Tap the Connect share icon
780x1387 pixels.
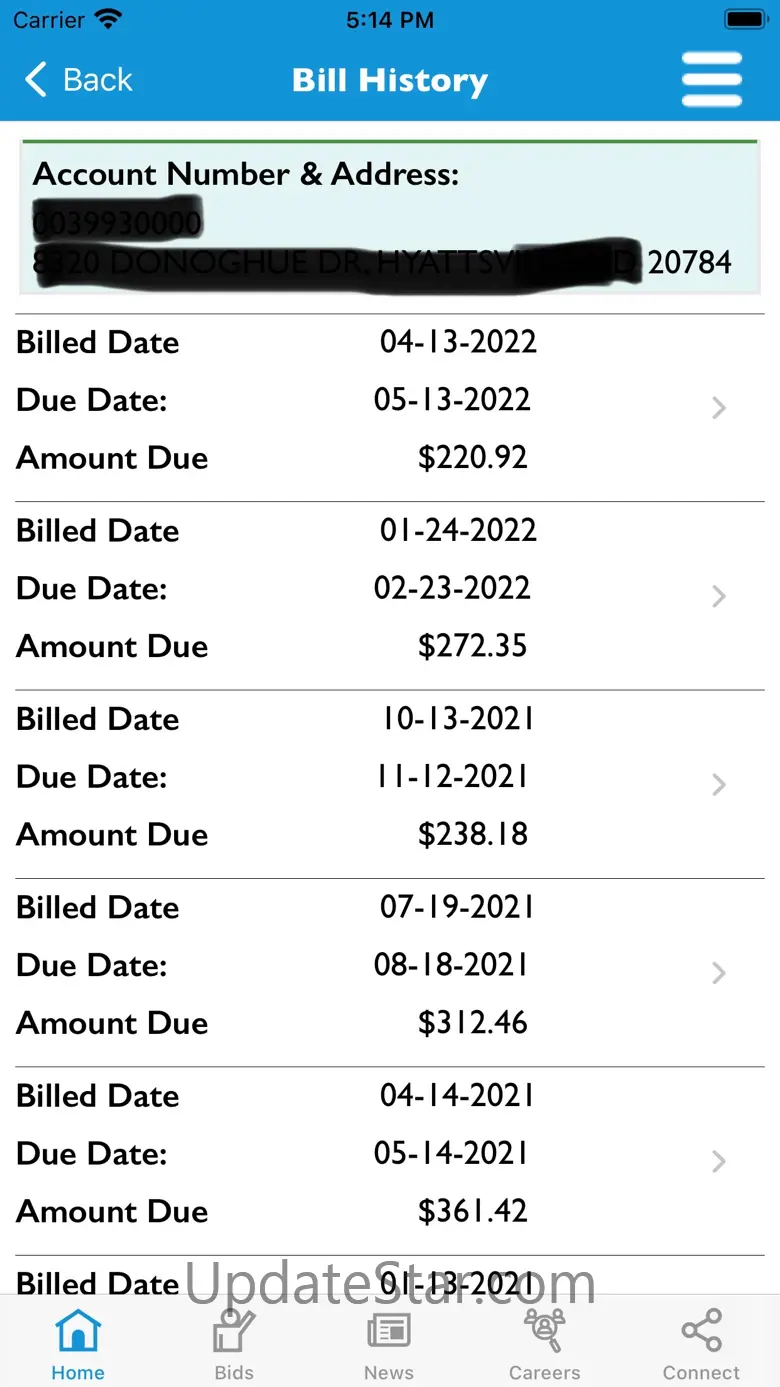[x=701, y=1331]
